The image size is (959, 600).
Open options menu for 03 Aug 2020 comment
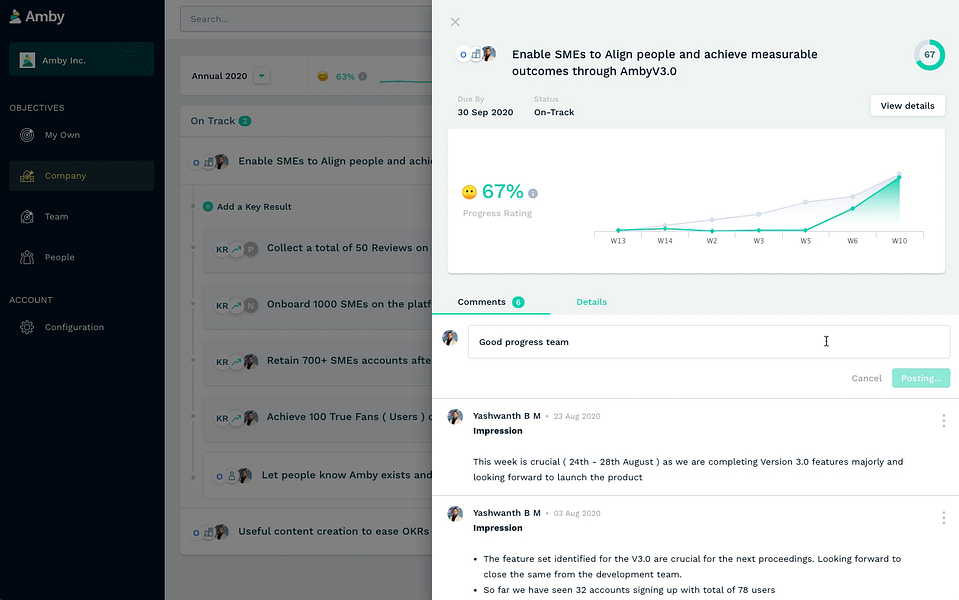943,518
